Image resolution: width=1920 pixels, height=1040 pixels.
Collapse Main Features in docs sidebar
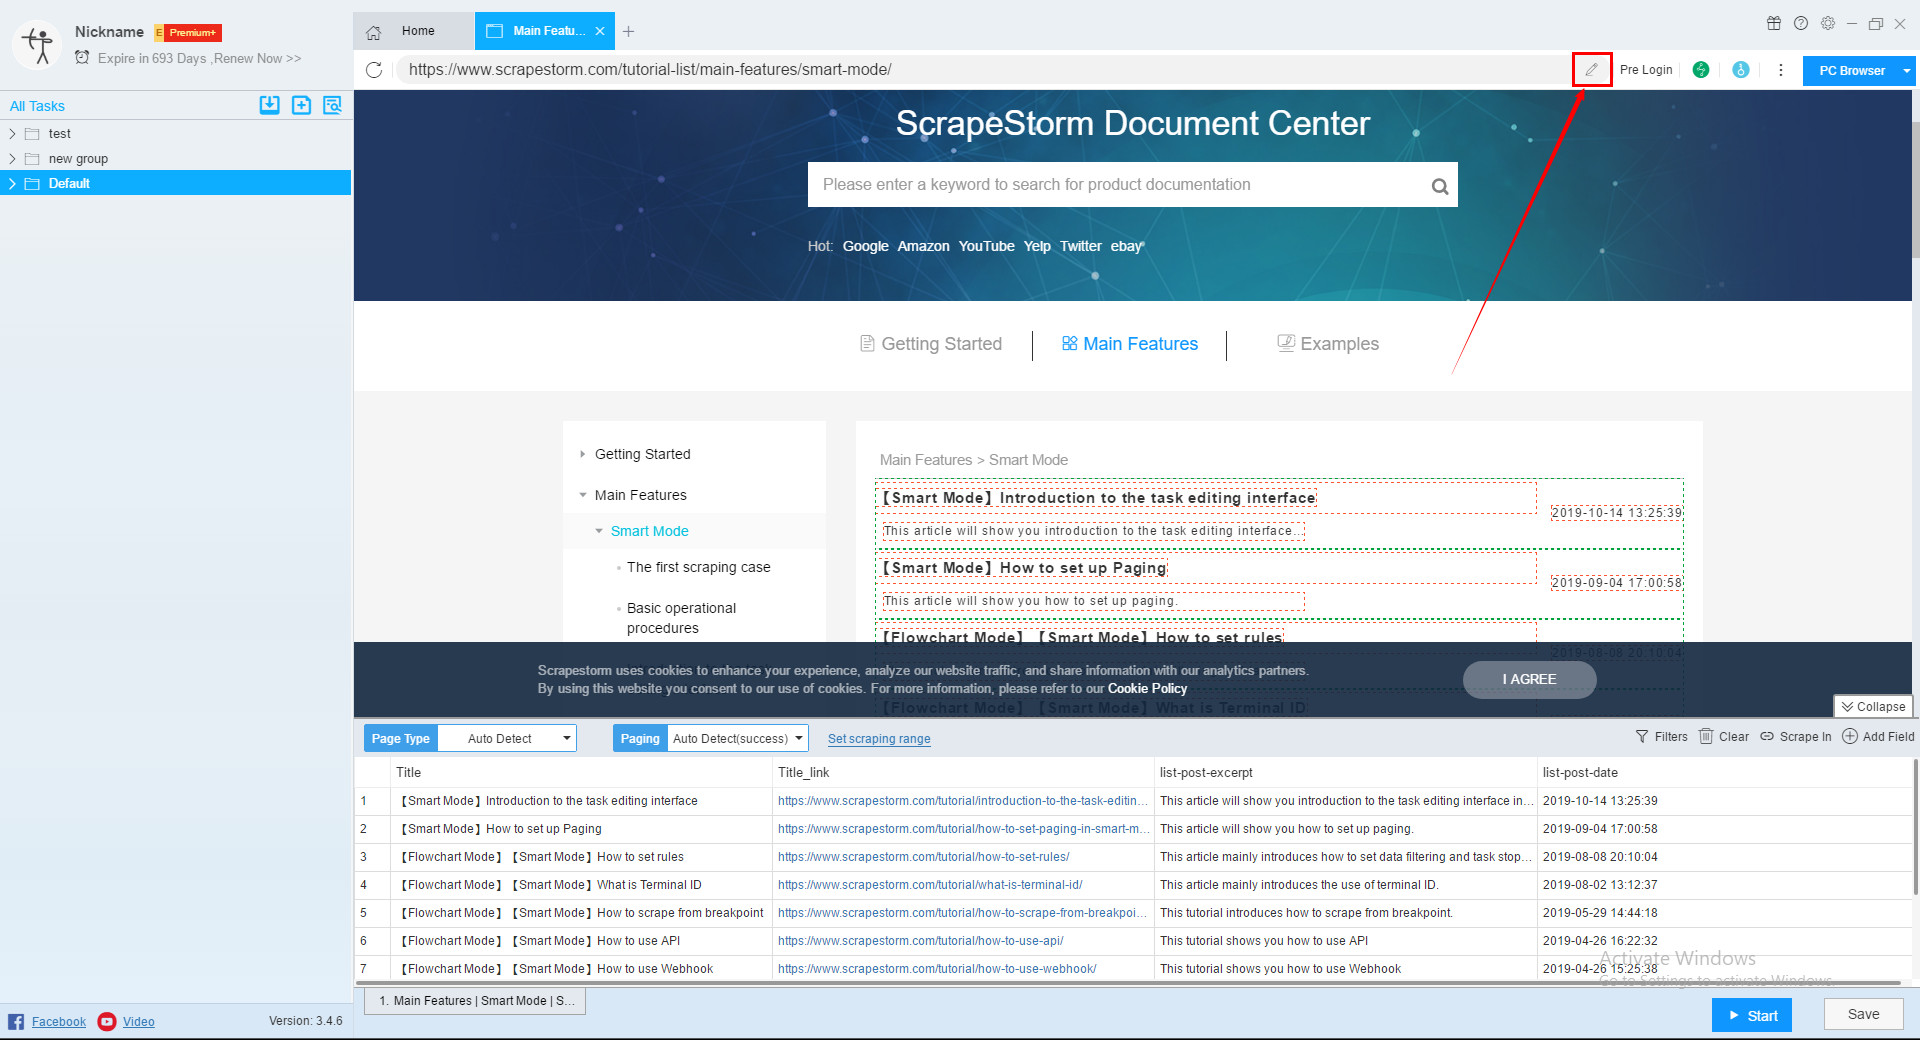click(x=583, y=495)
